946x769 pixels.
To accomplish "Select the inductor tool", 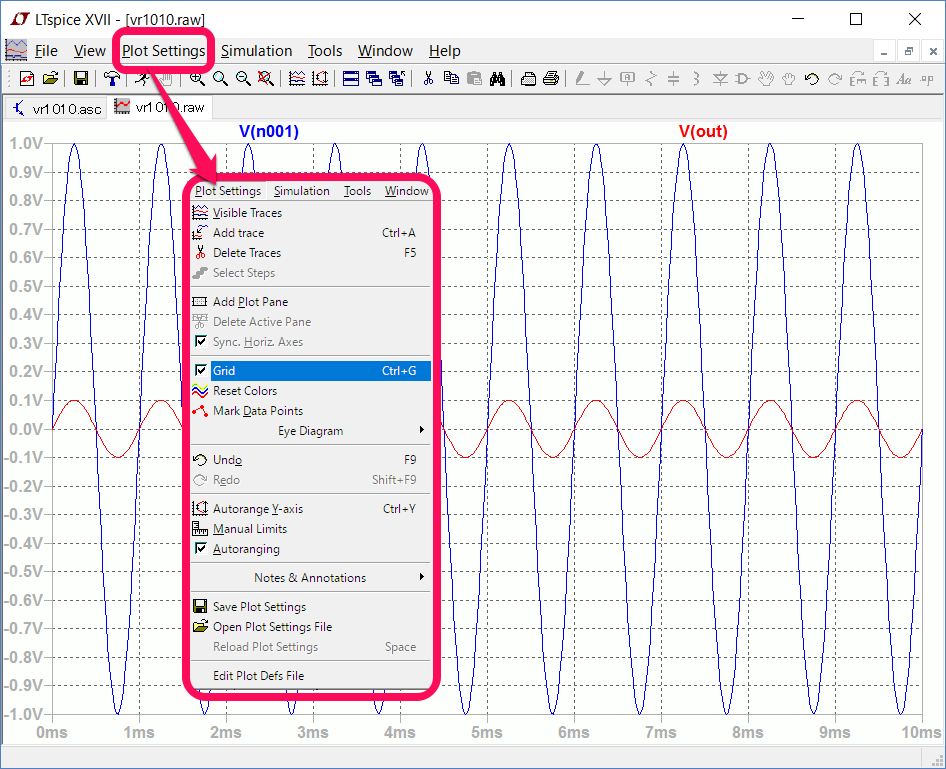I will 696,78.
